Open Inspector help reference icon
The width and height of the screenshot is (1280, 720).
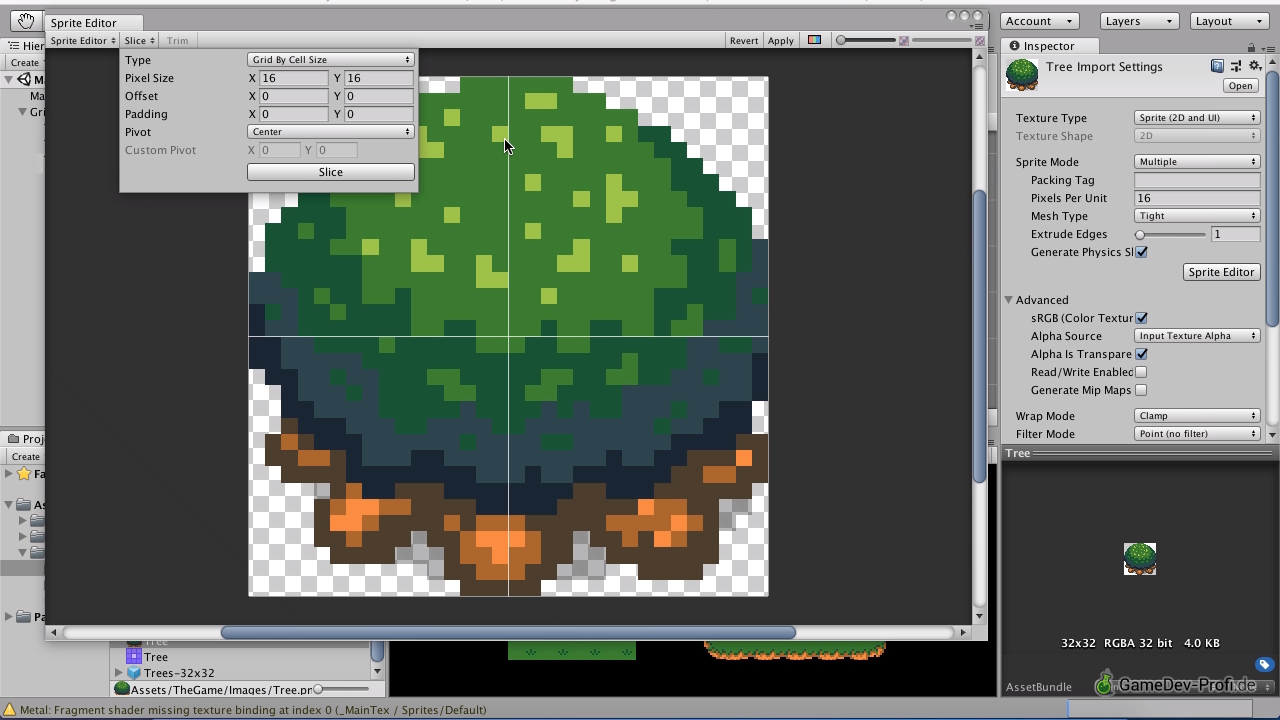tap(1217, 66)
